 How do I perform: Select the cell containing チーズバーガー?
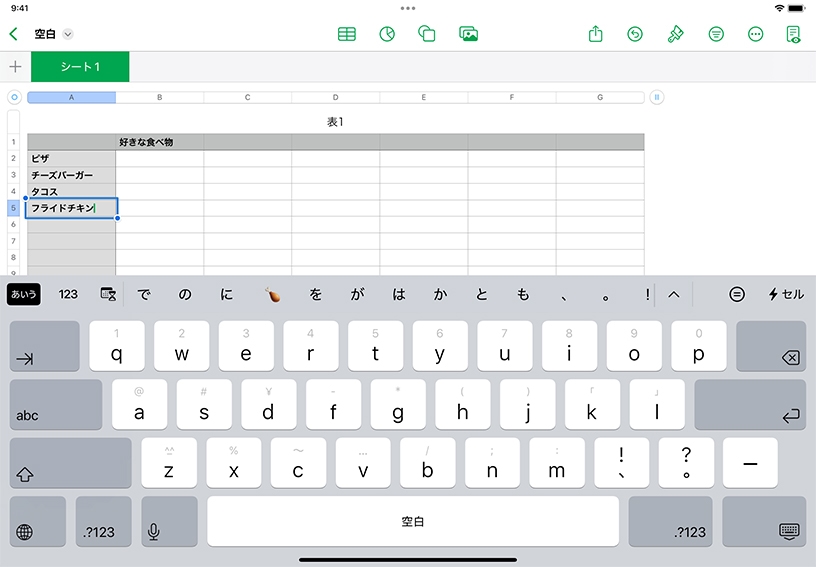point(71,175)
